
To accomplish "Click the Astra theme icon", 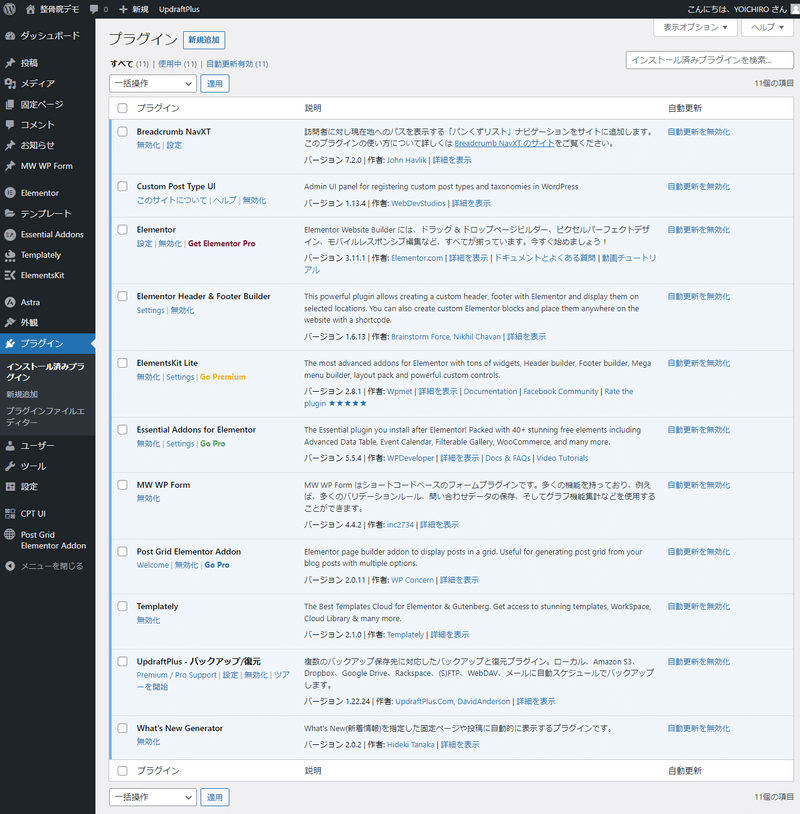I will point(10,302).
